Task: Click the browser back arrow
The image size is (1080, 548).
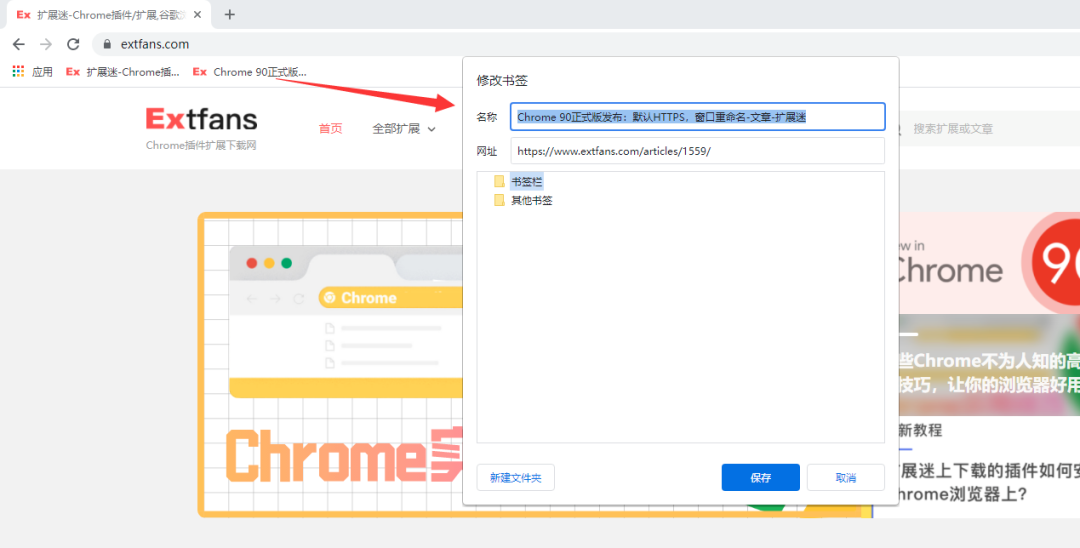Action: (19, 44)
